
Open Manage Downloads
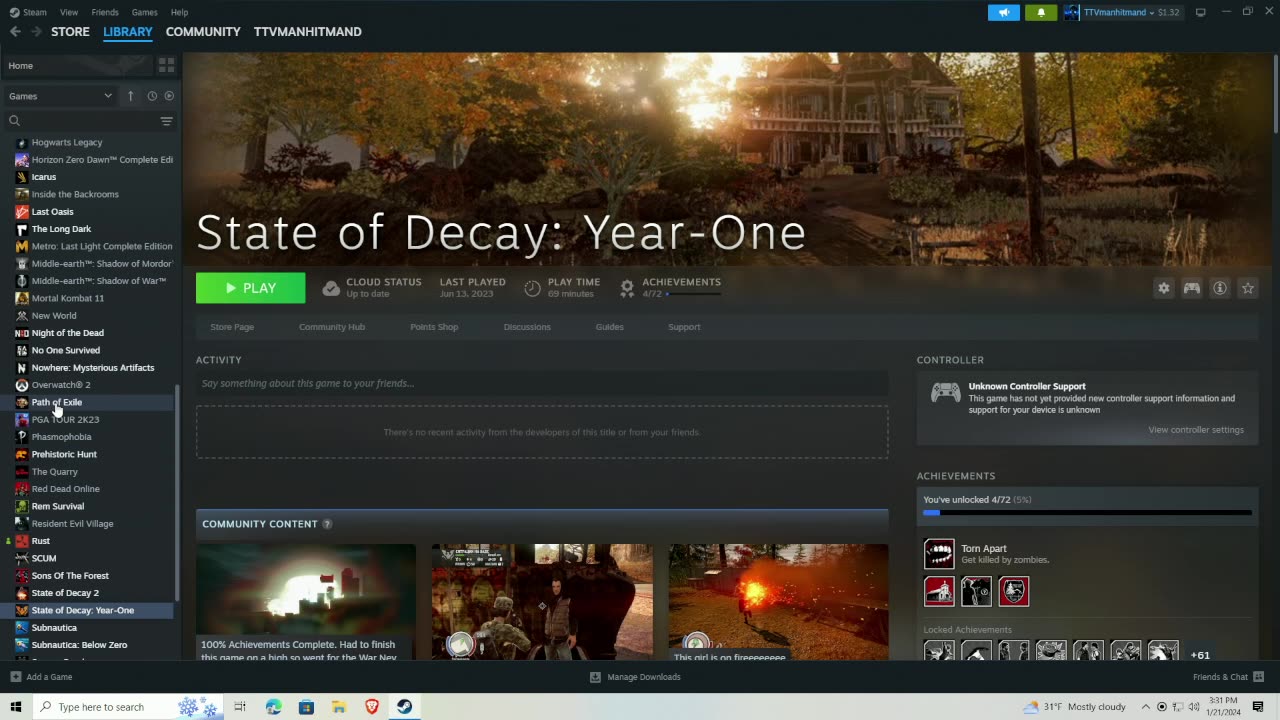click(635, 677)
